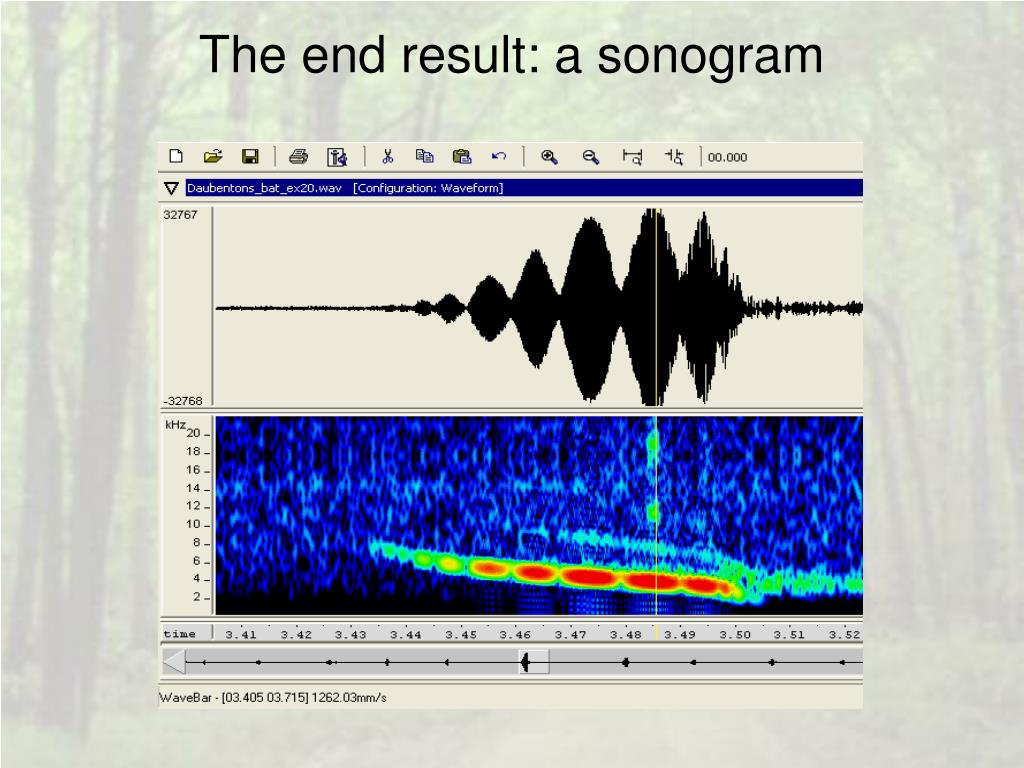Viewport: 1024px width, 768px height.
Task: Click the 2 kHz axis label
Action: coord(197,597)
